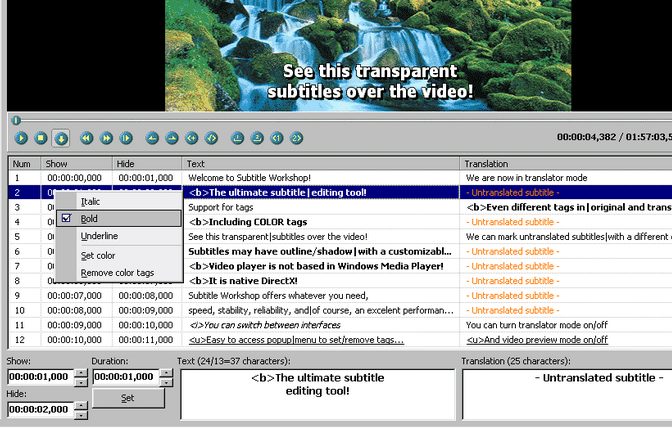The width and height of the screenshot is (672, 428).
Task: Click the icon with a left arrow and plus sign
Action: tap(192, 138)
